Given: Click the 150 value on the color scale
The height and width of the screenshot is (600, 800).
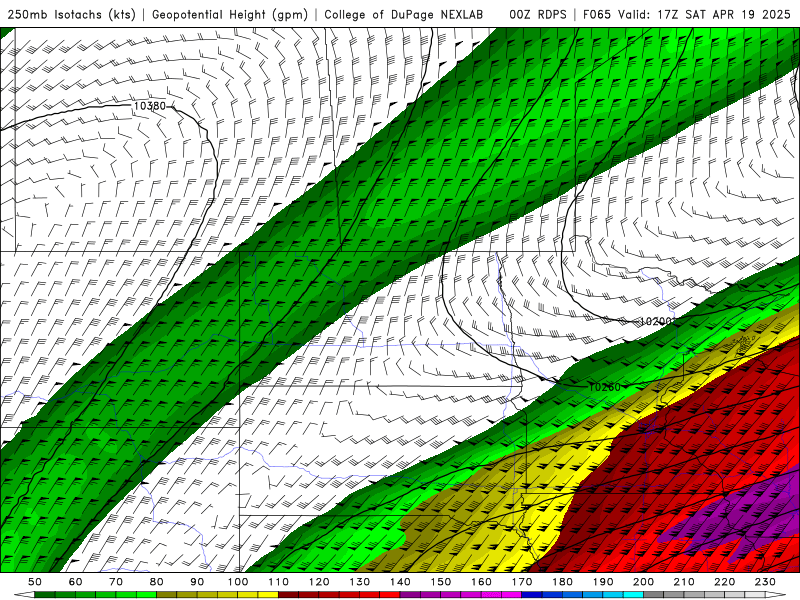Looking at the screenshot, I should (x=440, y=582).
